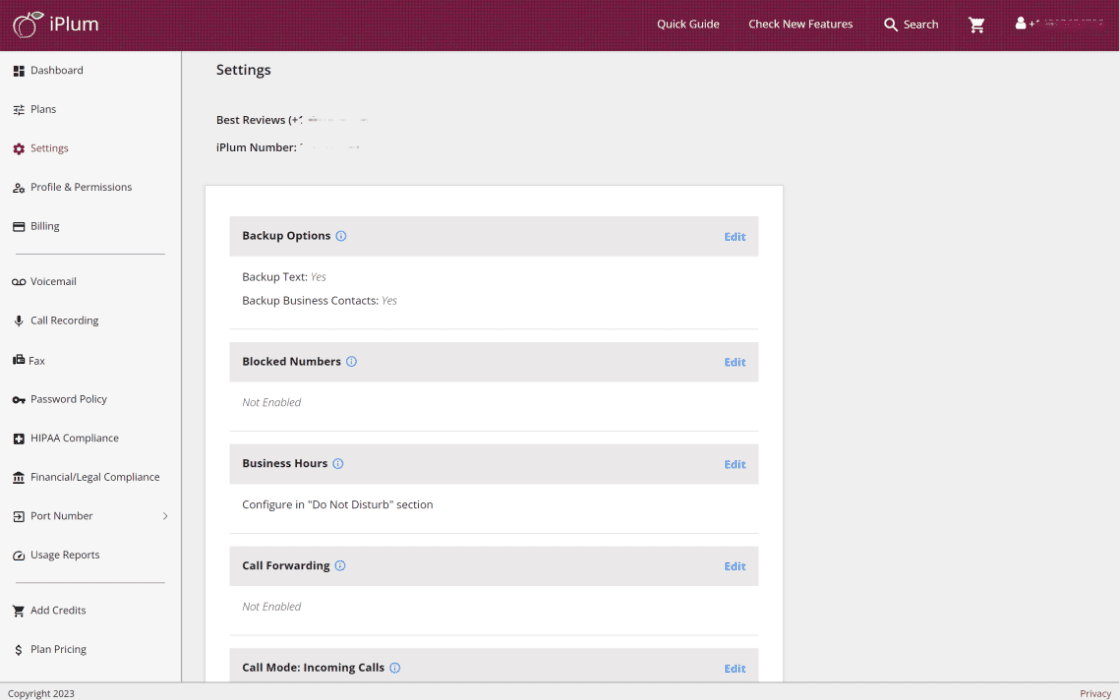This screenshot has height=700, width=1120.
Task: Click the Search magnifier in header
Action: tap(890, 25)
